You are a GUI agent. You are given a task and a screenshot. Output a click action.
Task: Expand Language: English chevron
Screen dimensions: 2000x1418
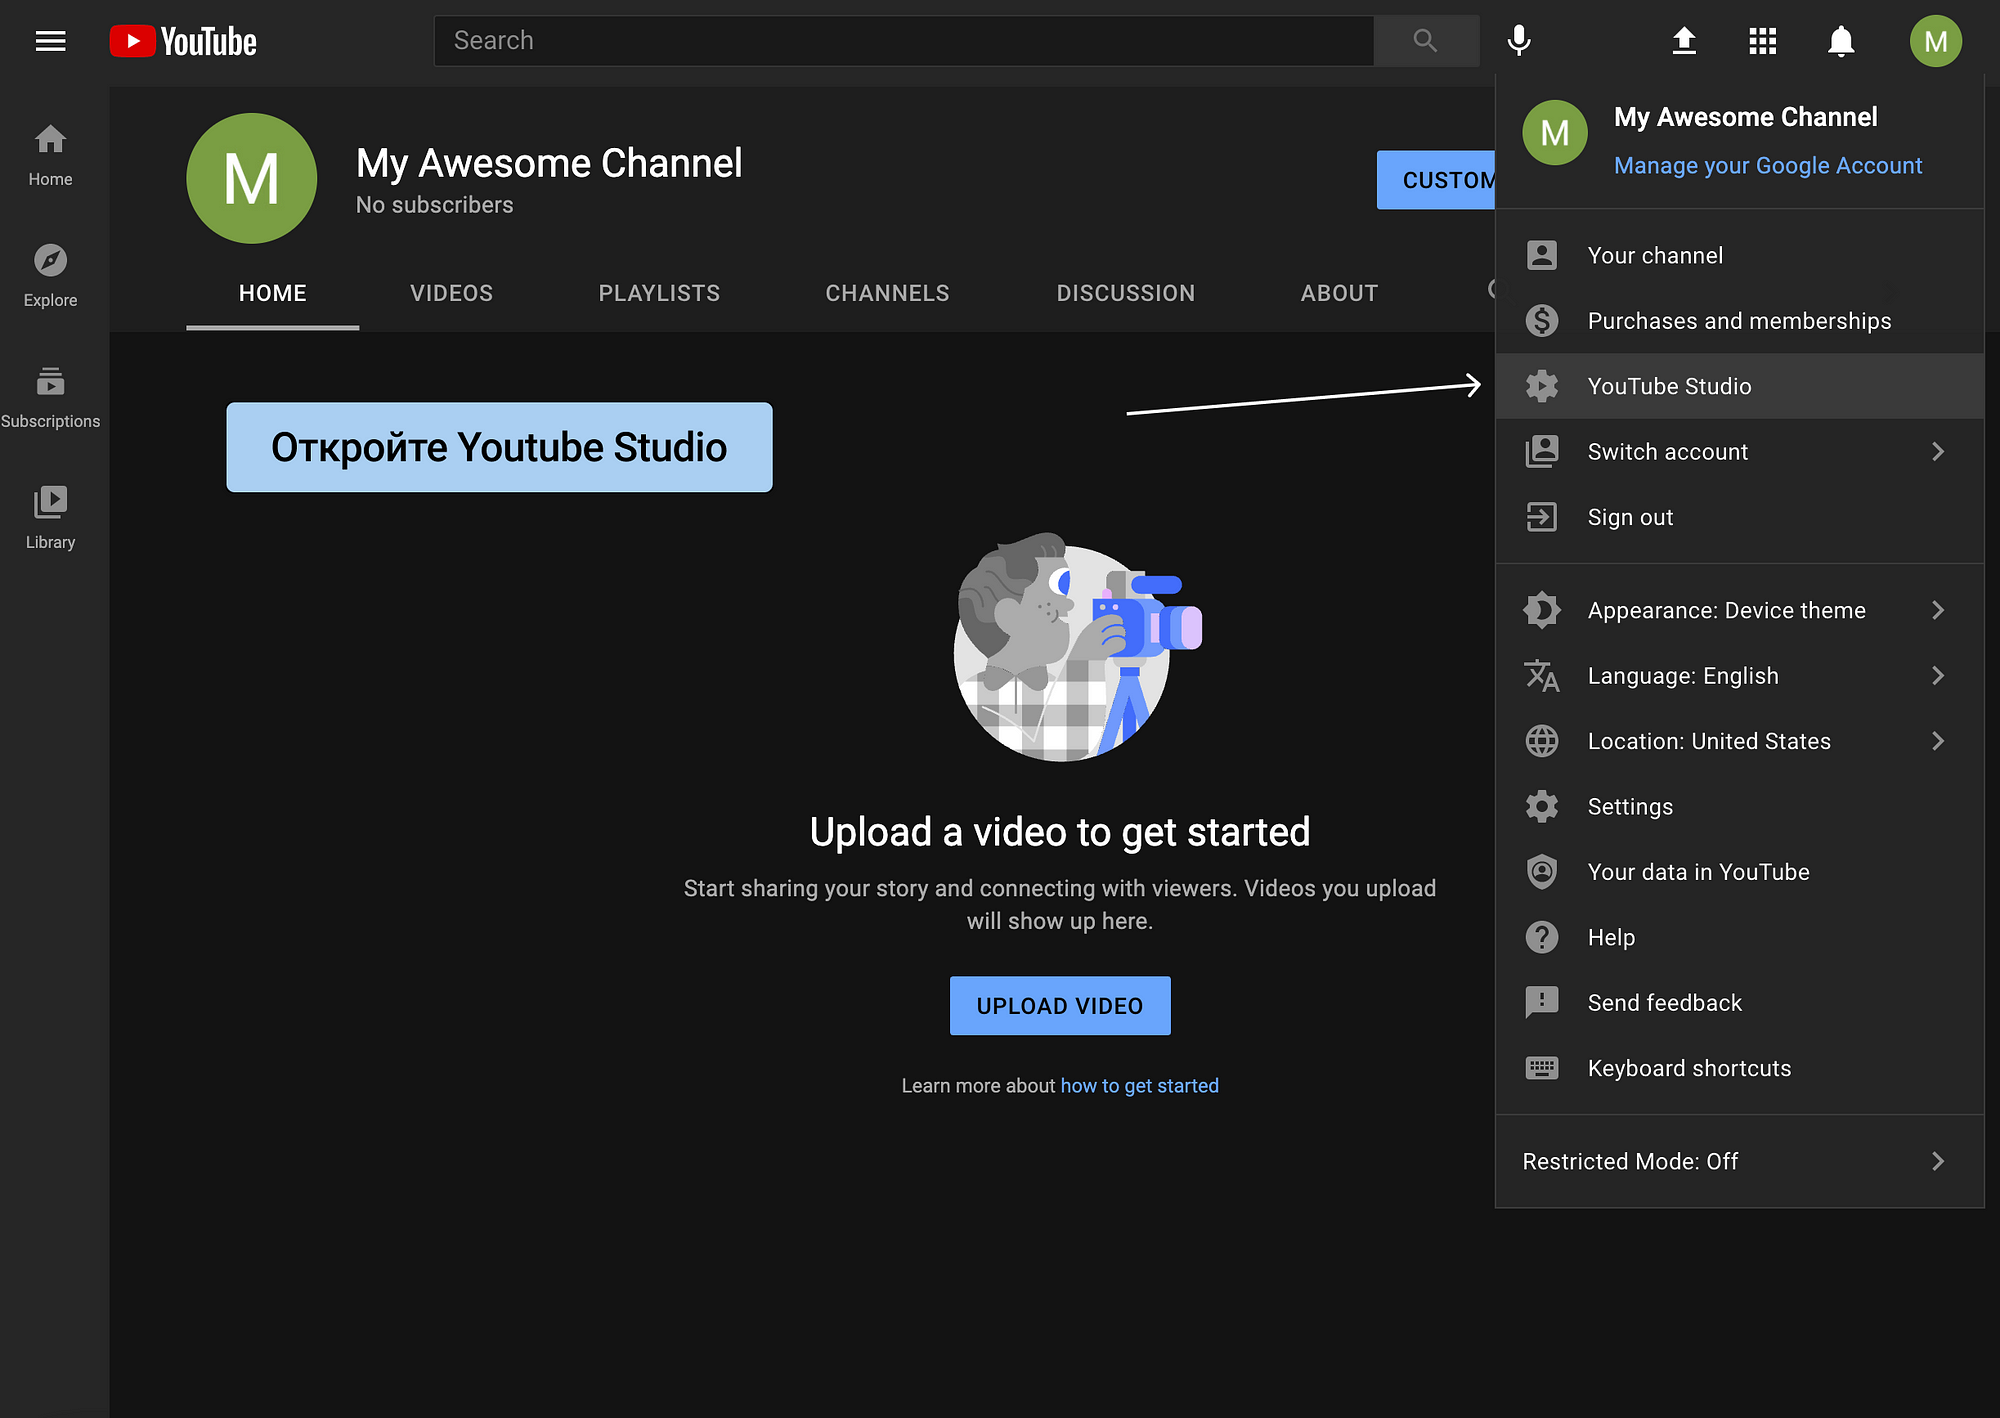point(1938,676)
